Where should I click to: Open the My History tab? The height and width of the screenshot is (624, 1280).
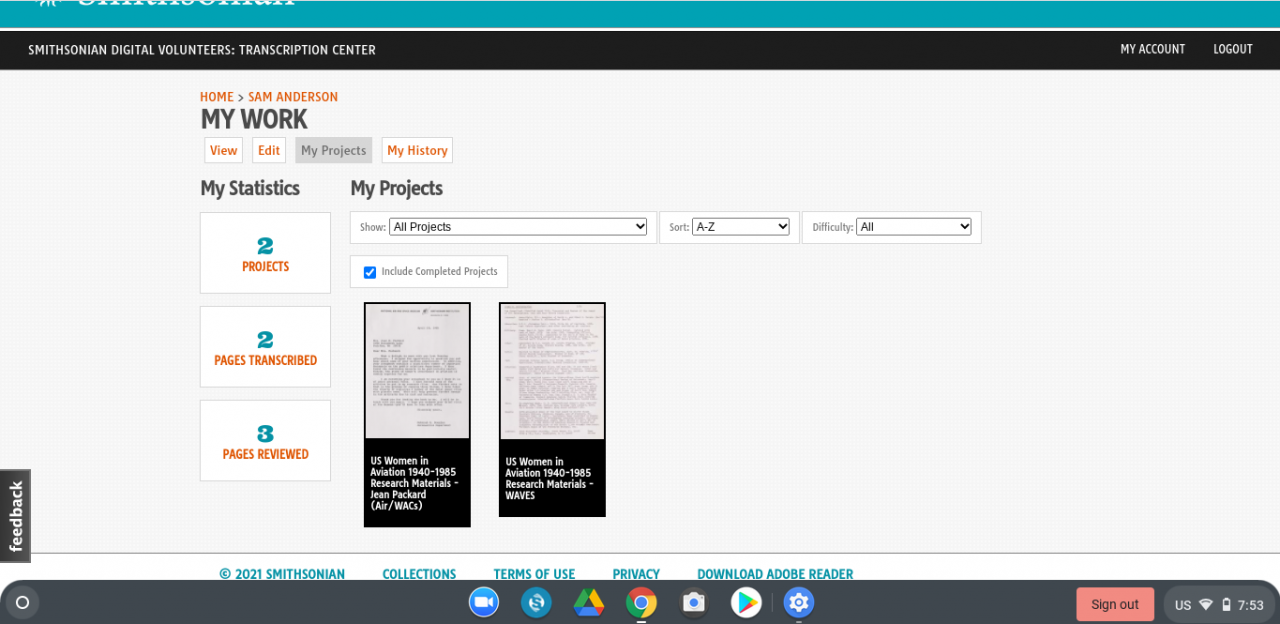tap(417, 150)
